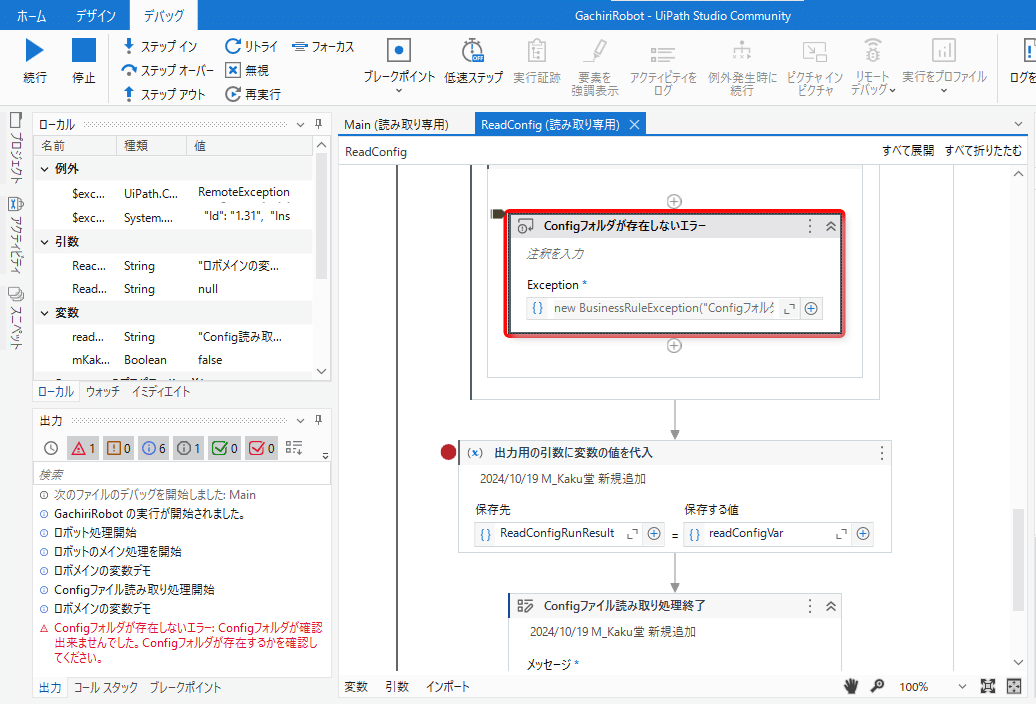
Task: Click the 続行 (Continue) play icon
Action: pos(34,50)
